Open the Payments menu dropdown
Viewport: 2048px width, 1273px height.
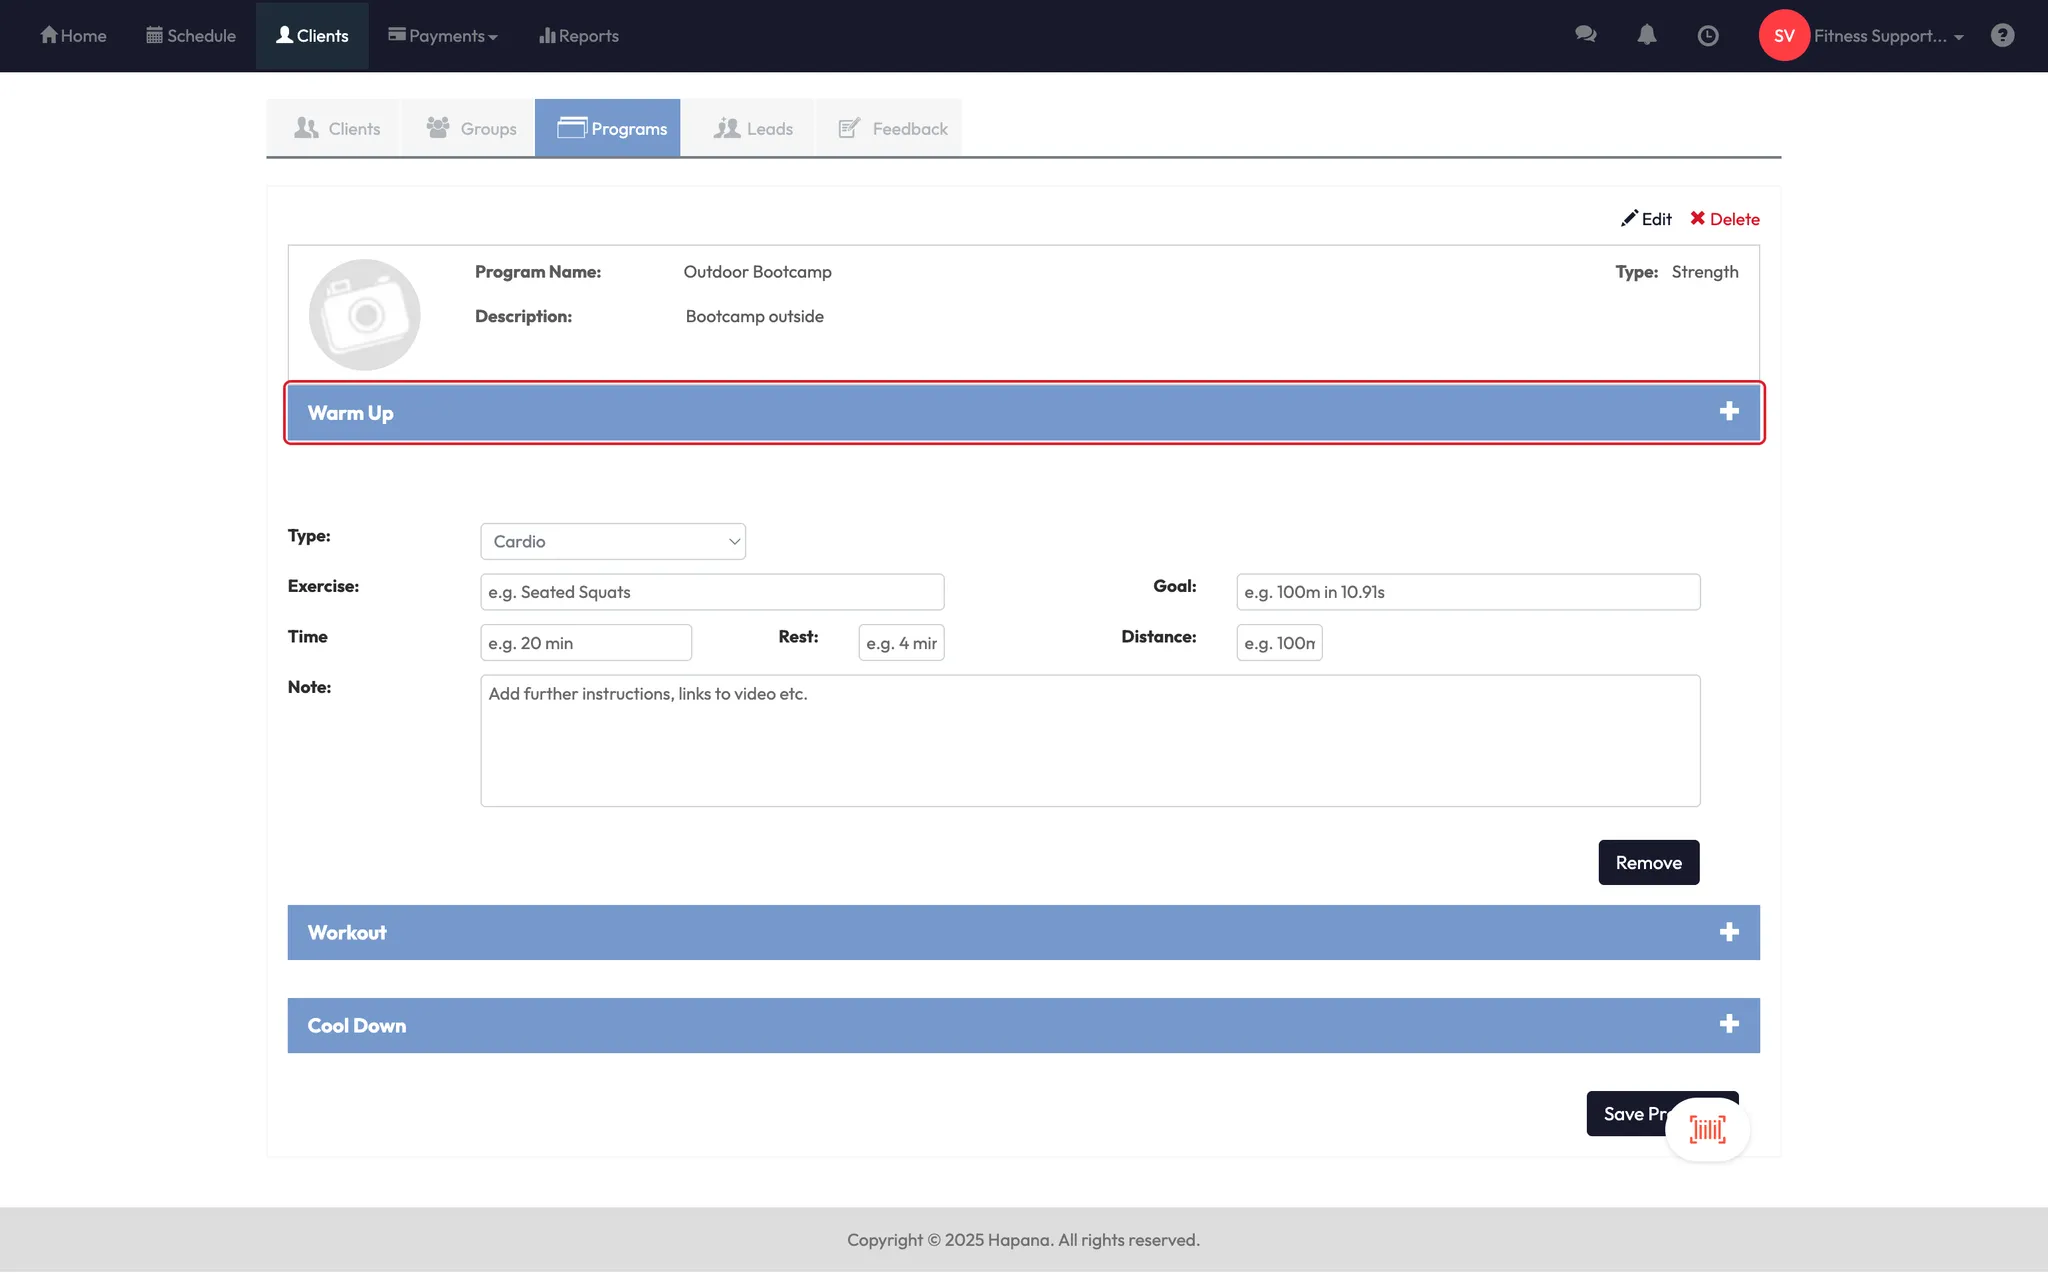coord(443,36)
